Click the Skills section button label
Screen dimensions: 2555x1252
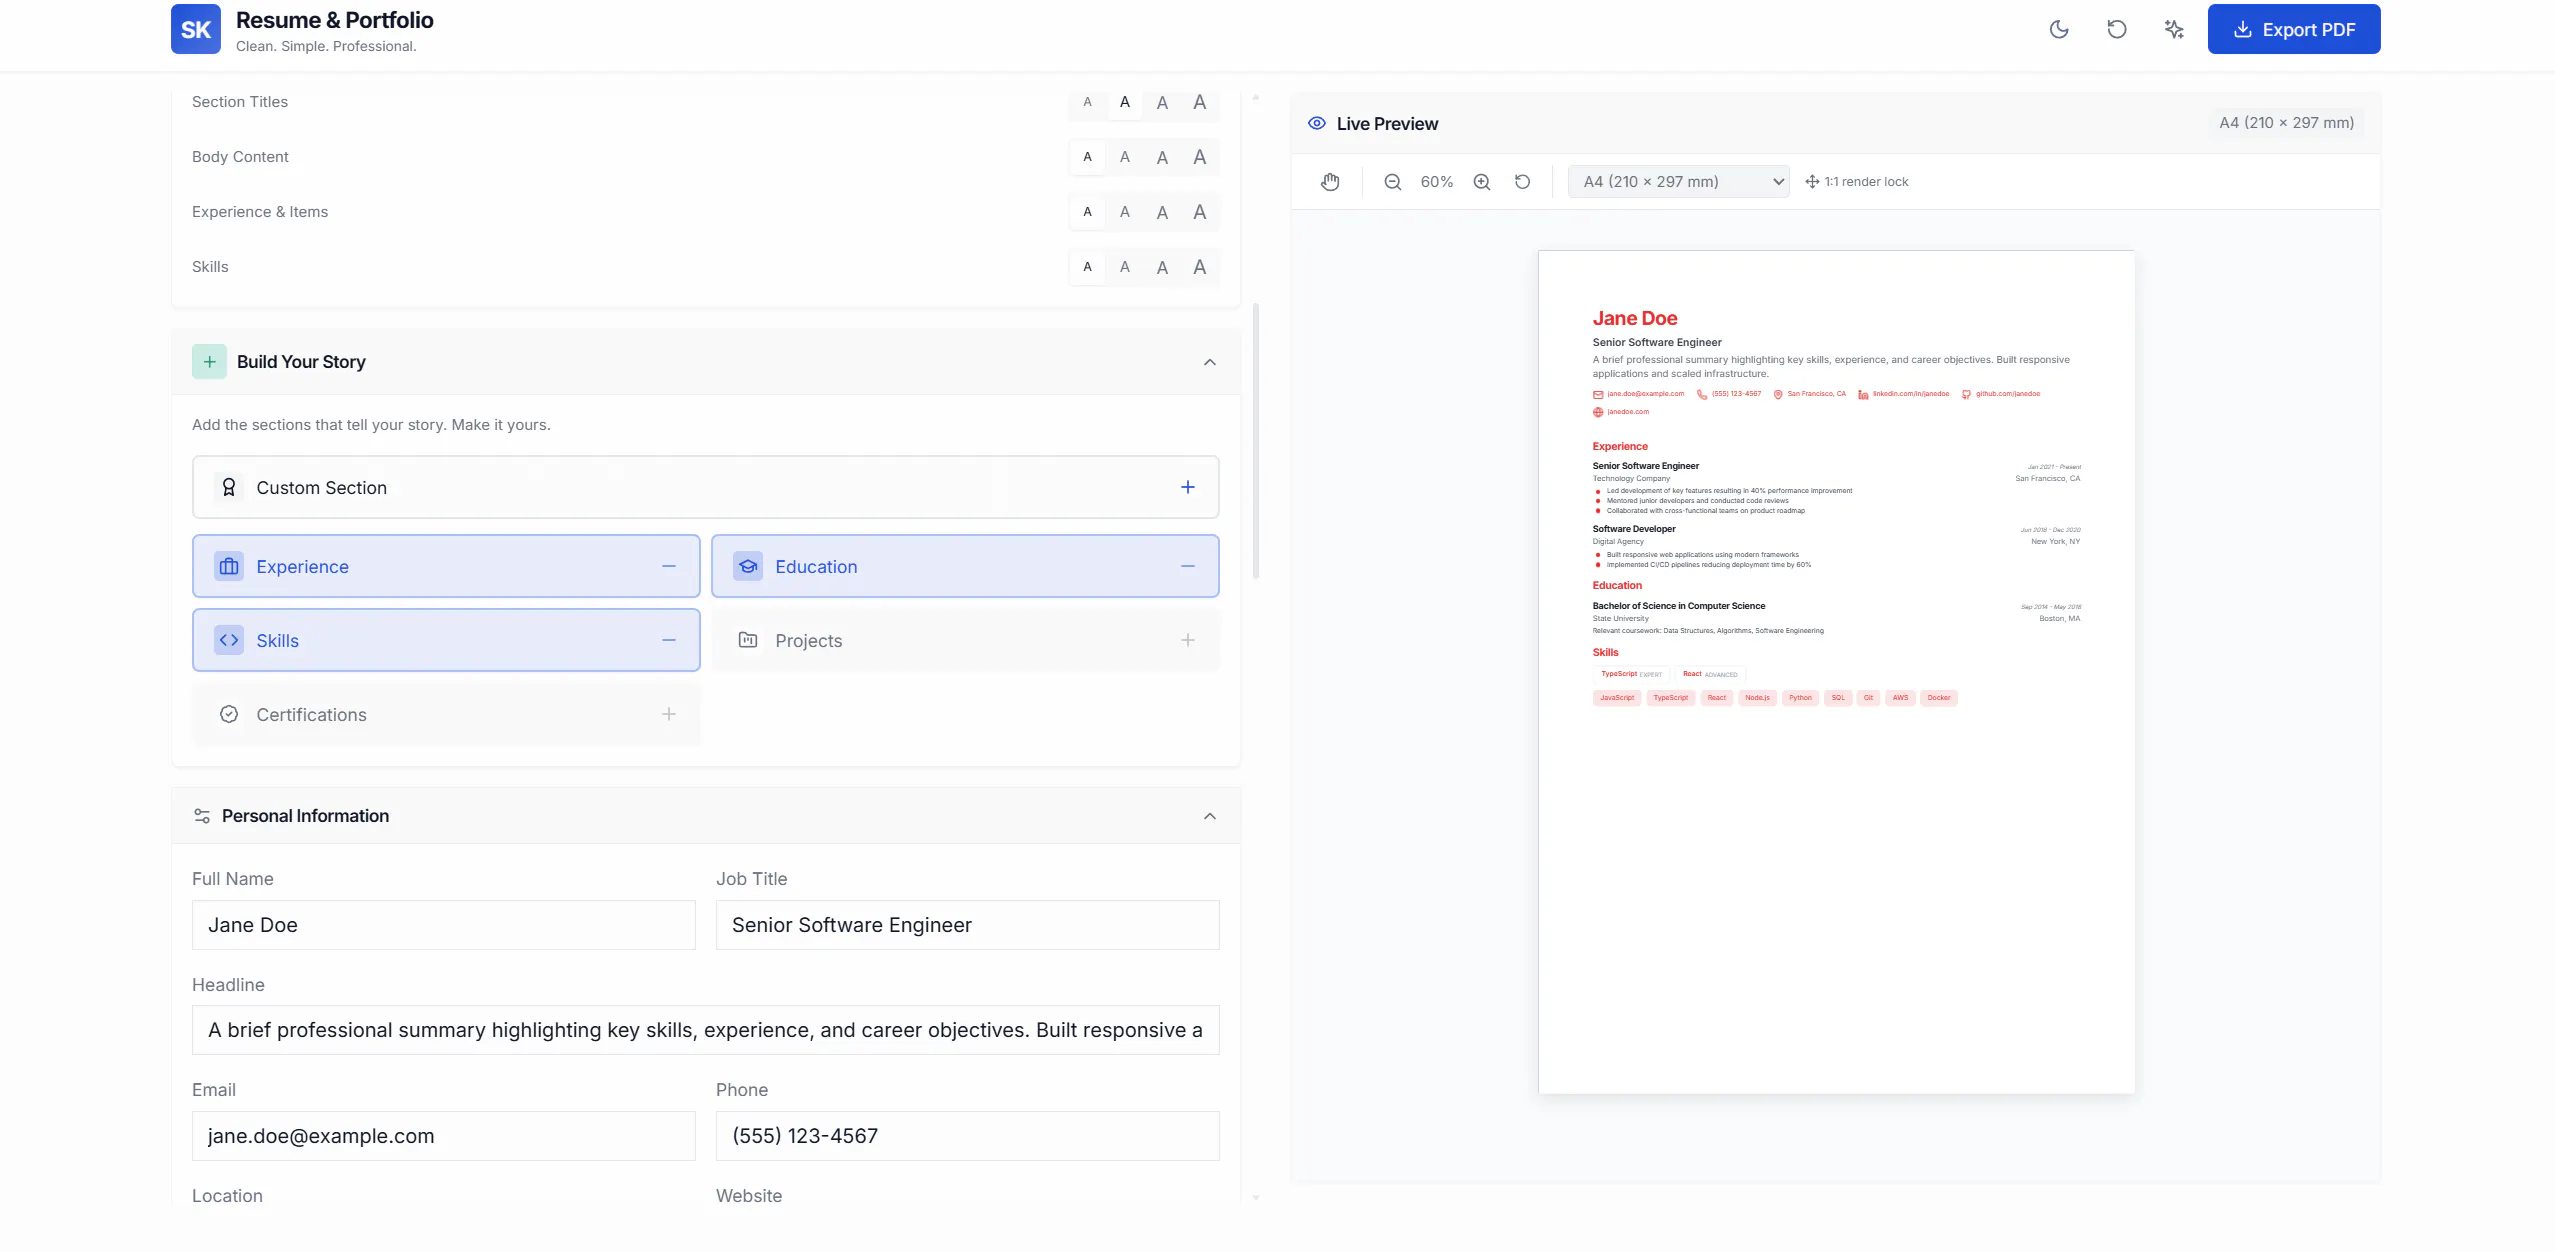(x=277, y=640)
